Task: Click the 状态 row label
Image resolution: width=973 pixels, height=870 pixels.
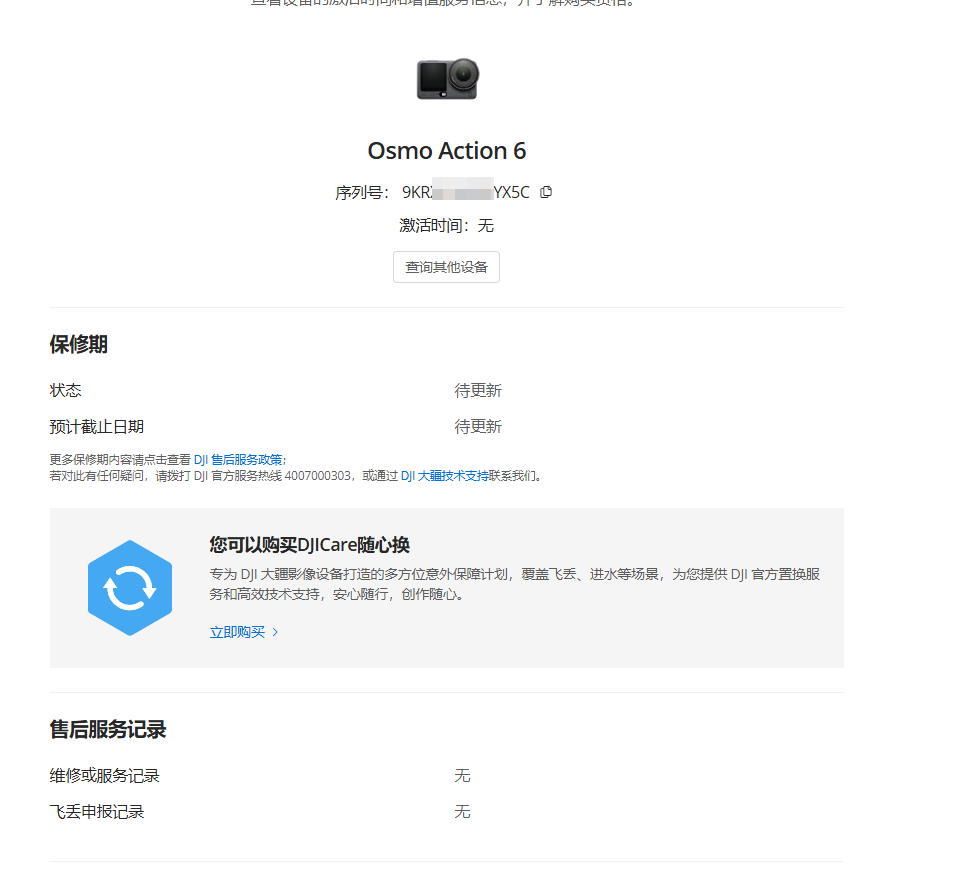Action: (x=65, y=390)
